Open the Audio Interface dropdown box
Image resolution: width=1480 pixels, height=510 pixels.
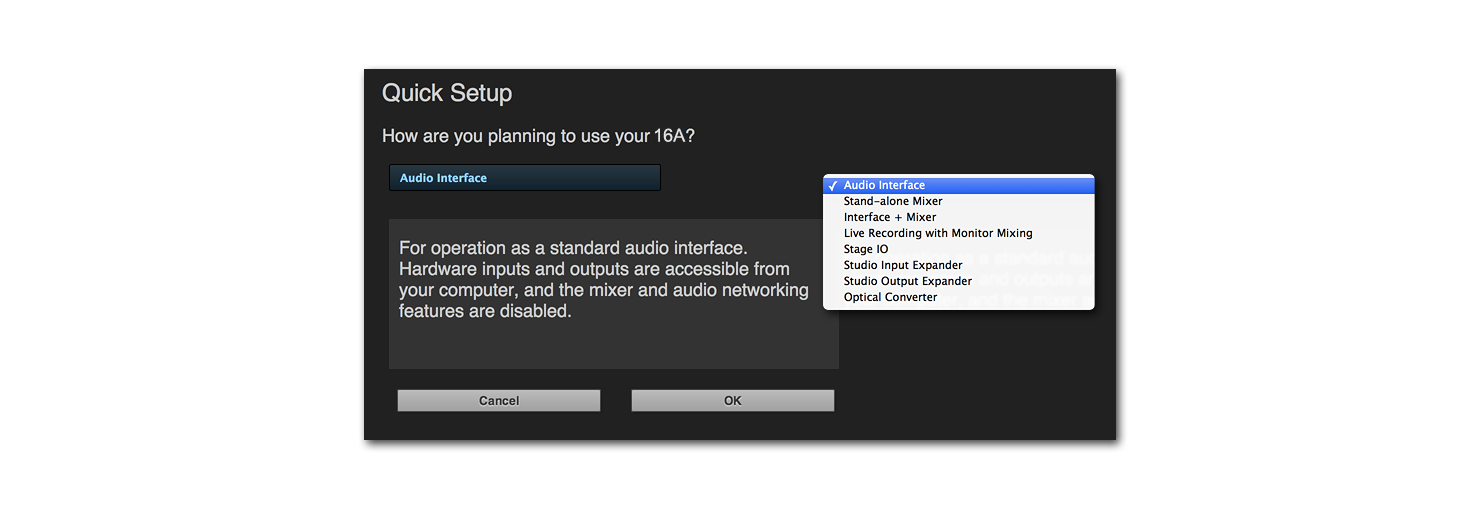tap(524, 178)
